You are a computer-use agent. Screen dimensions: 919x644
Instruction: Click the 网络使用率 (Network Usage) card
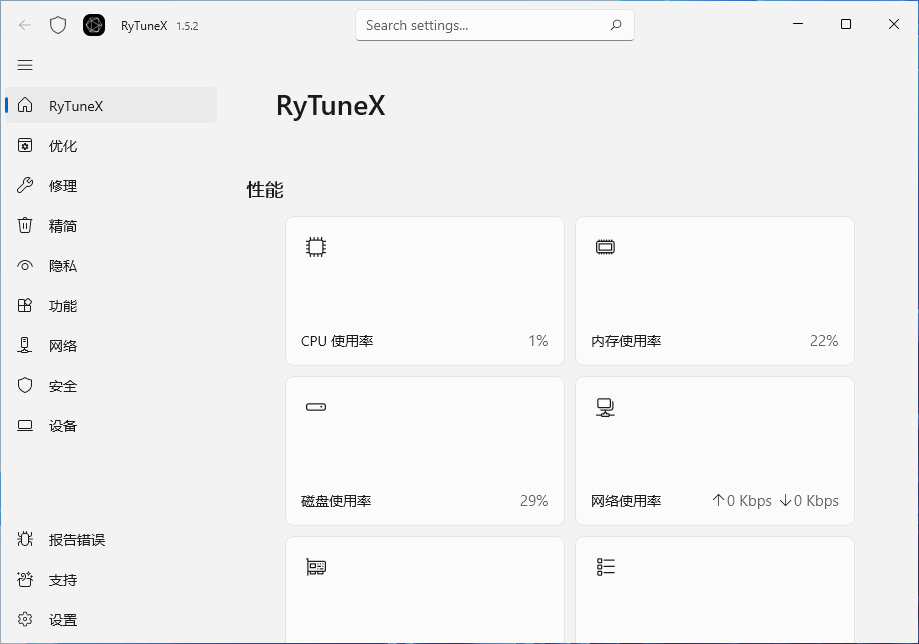714,450
